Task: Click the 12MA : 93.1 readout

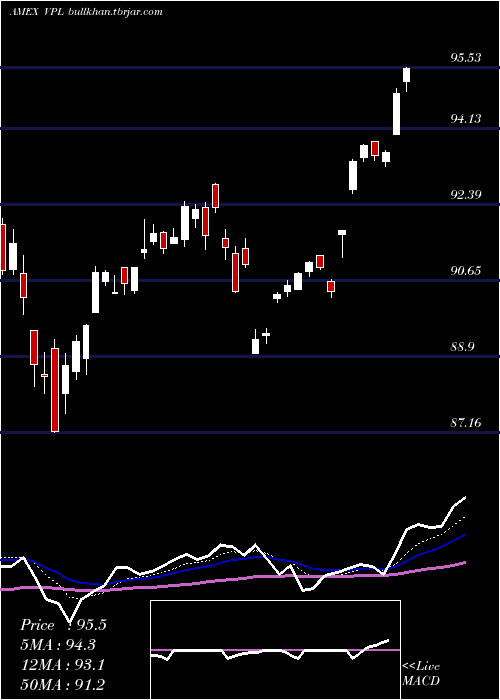Action: pyautogui.click(x=62, y=665)
